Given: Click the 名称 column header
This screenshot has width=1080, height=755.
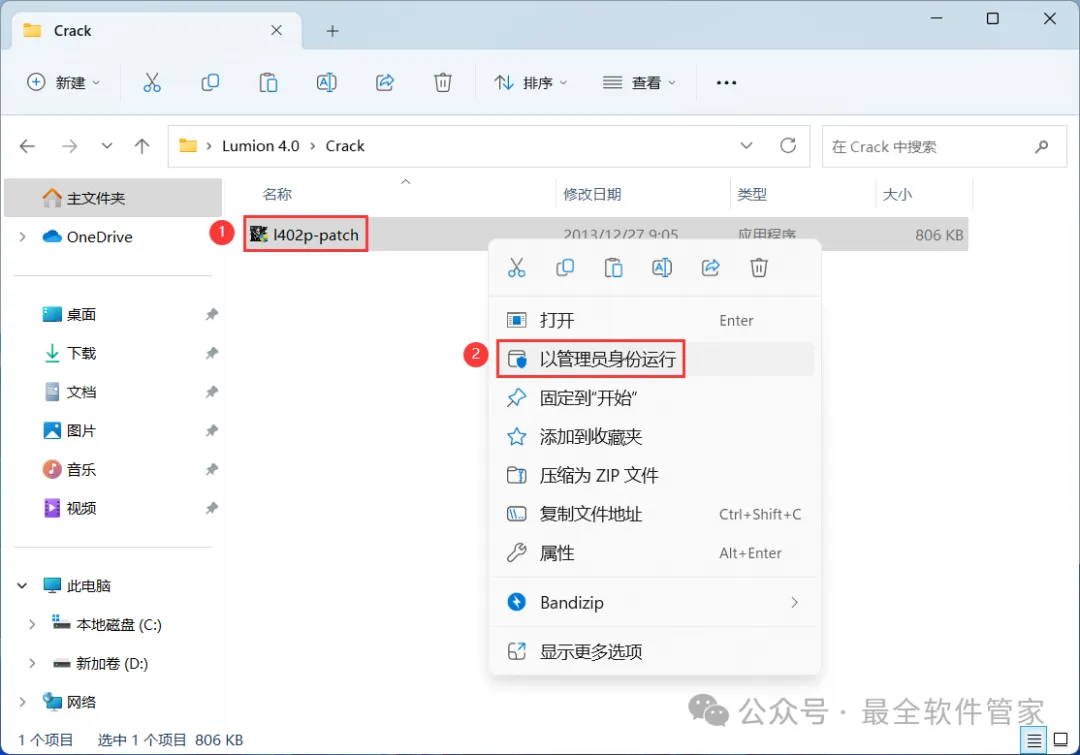Looking at the screenshot, I should [277, 195].
